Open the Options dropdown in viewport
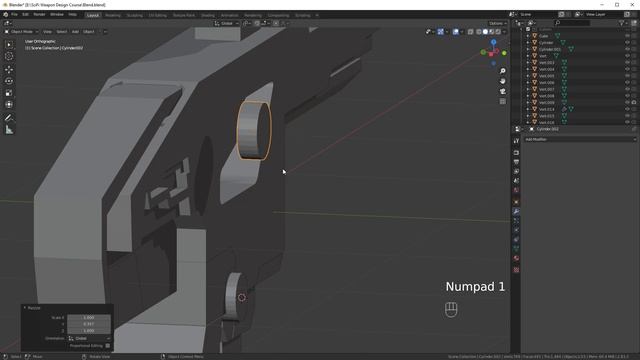The height and width of the screenshot is (360, 640). tap(497, 23)
